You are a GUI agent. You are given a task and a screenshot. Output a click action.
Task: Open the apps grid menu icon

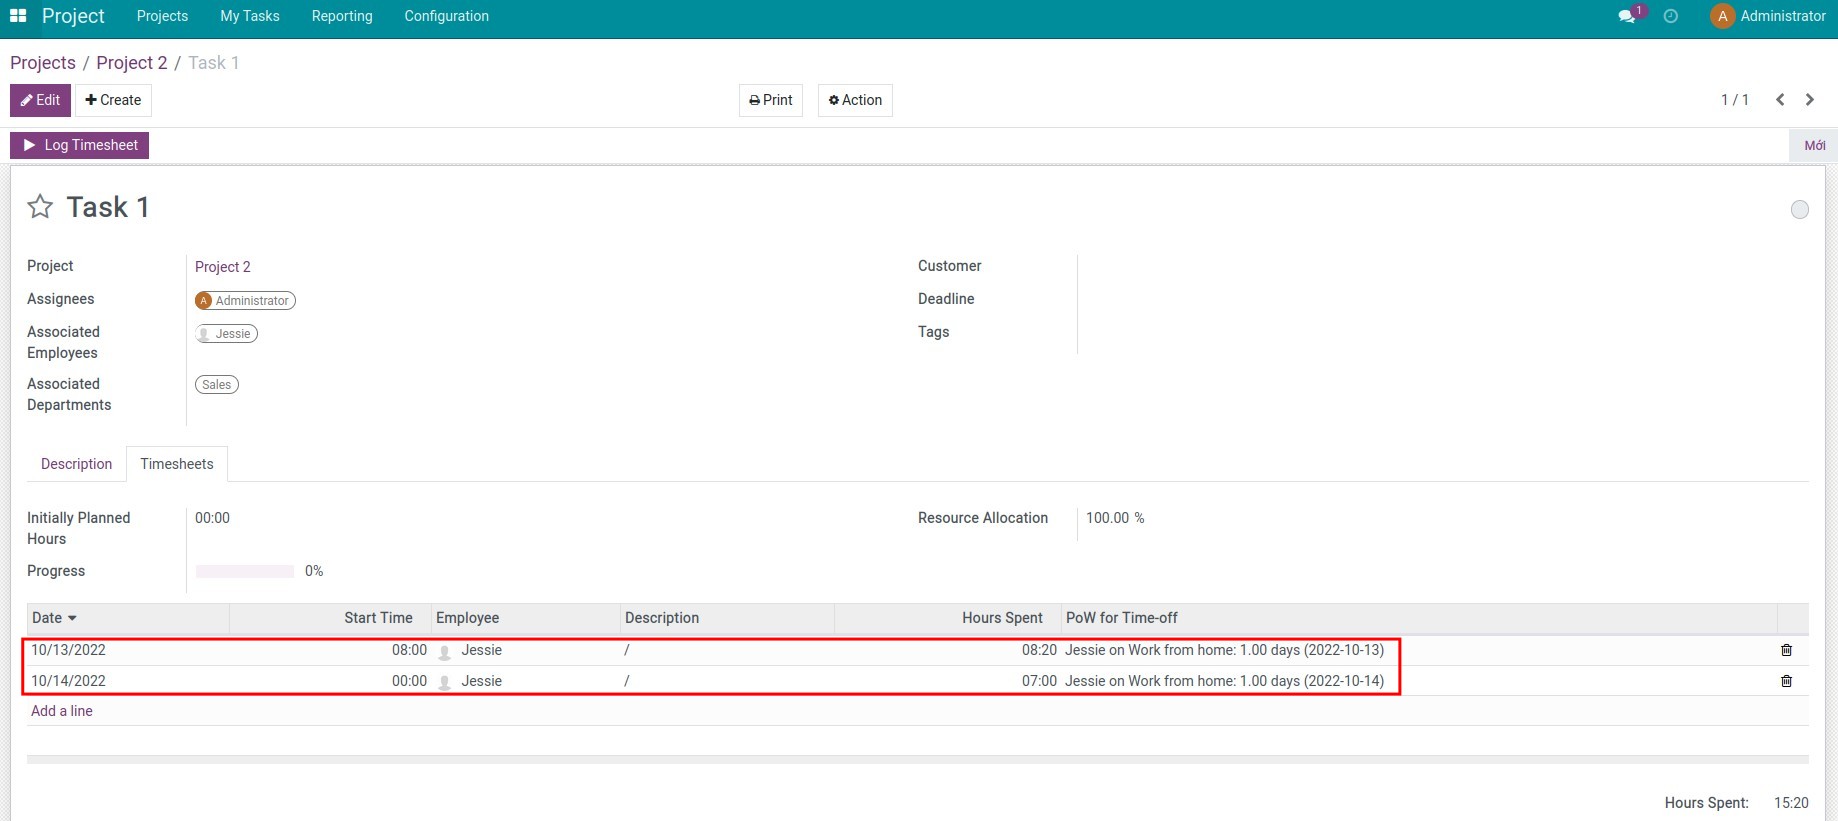tap(18, 16)
